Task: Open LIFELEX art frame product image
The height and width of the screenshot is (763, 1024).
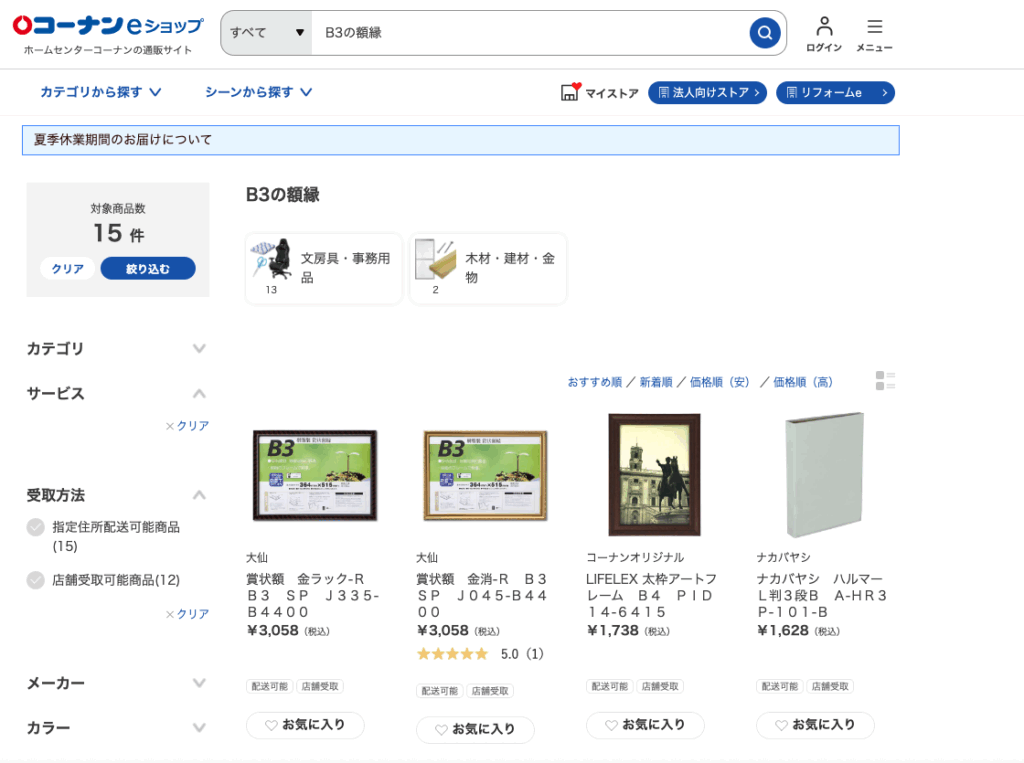Action: [x=654, y=475]
